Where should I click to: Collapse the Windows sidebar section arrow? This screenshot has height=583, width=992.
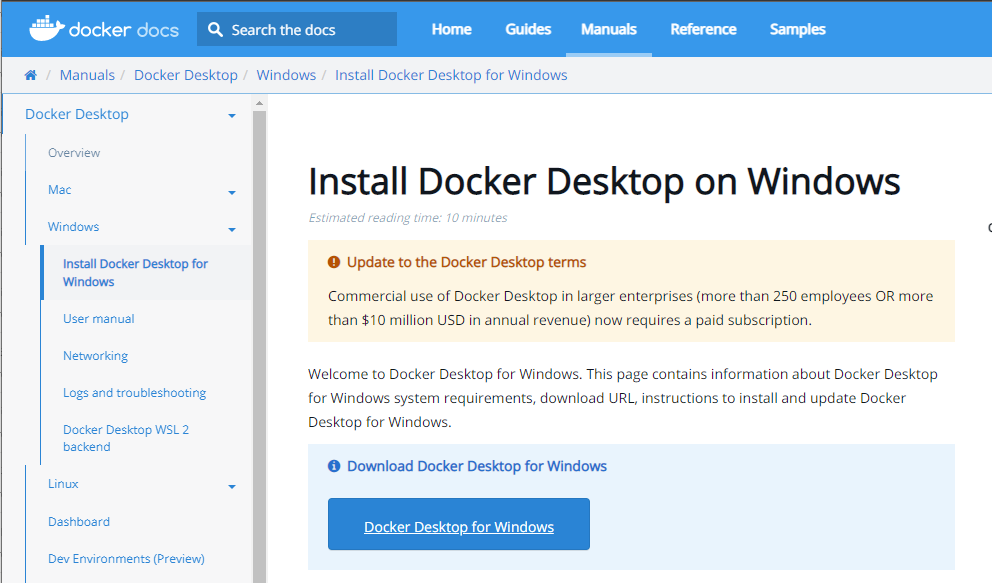(232, 230)
